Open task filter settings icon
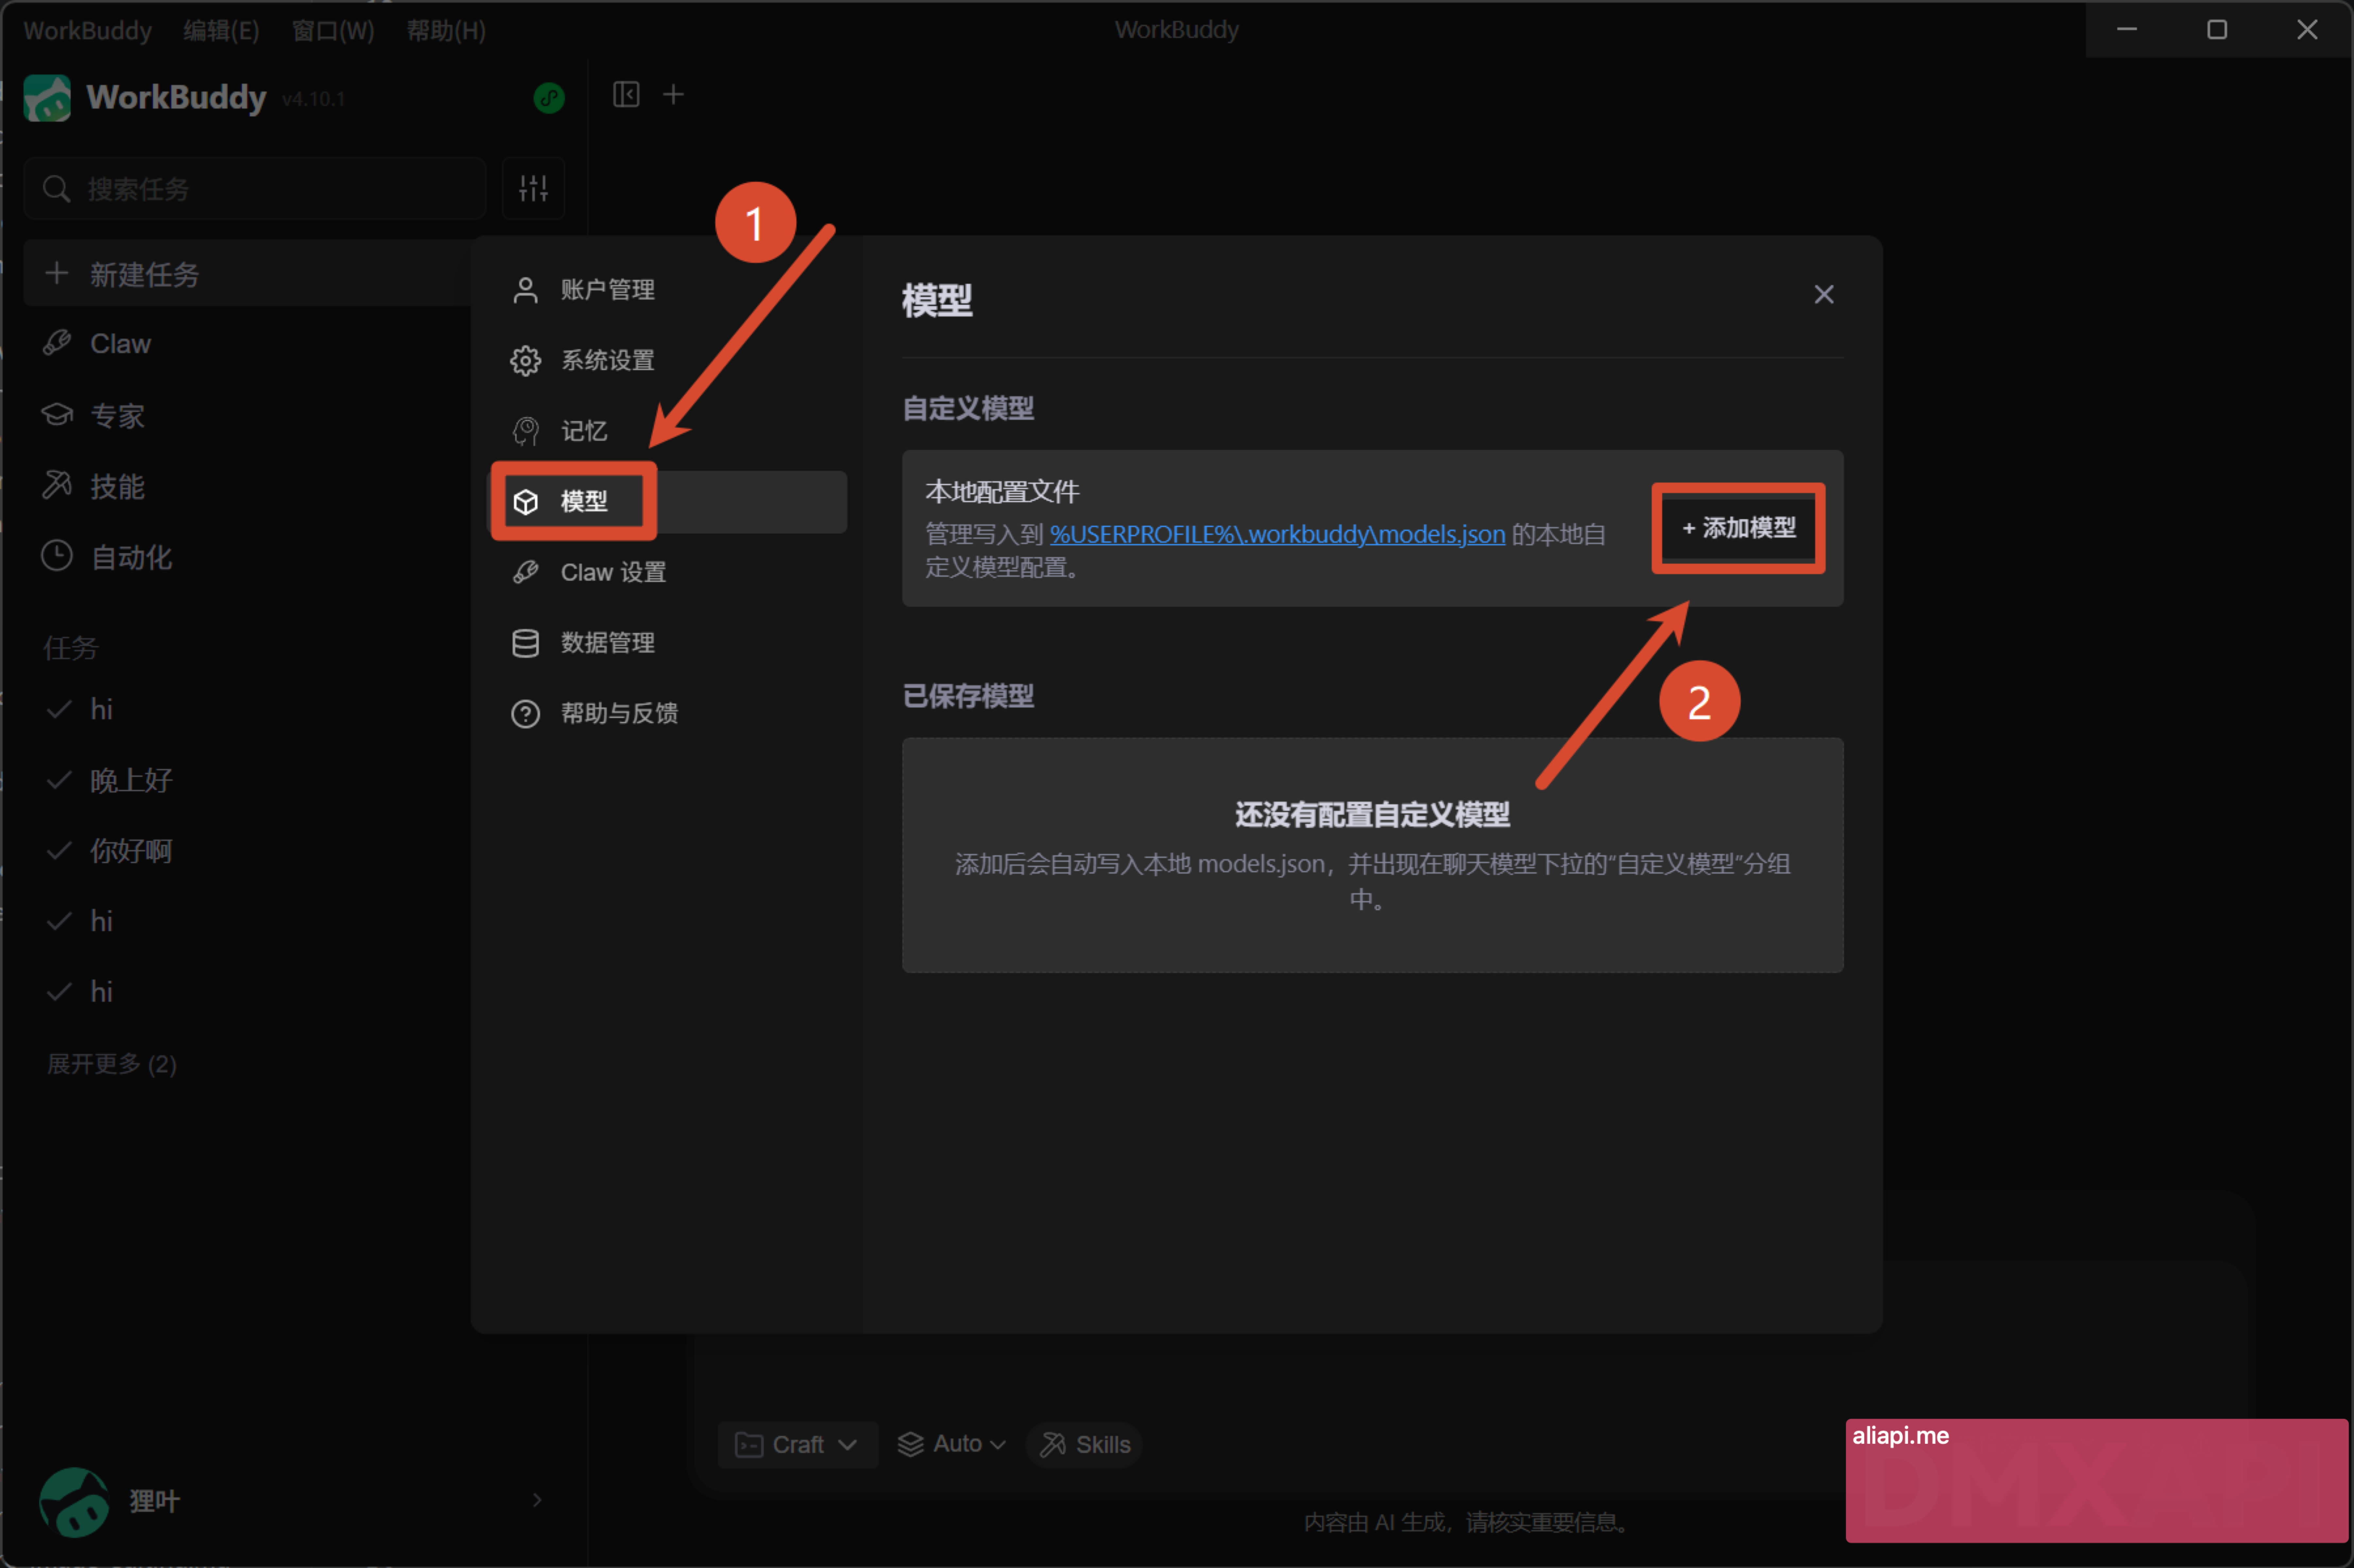 [x=534, y=188]
